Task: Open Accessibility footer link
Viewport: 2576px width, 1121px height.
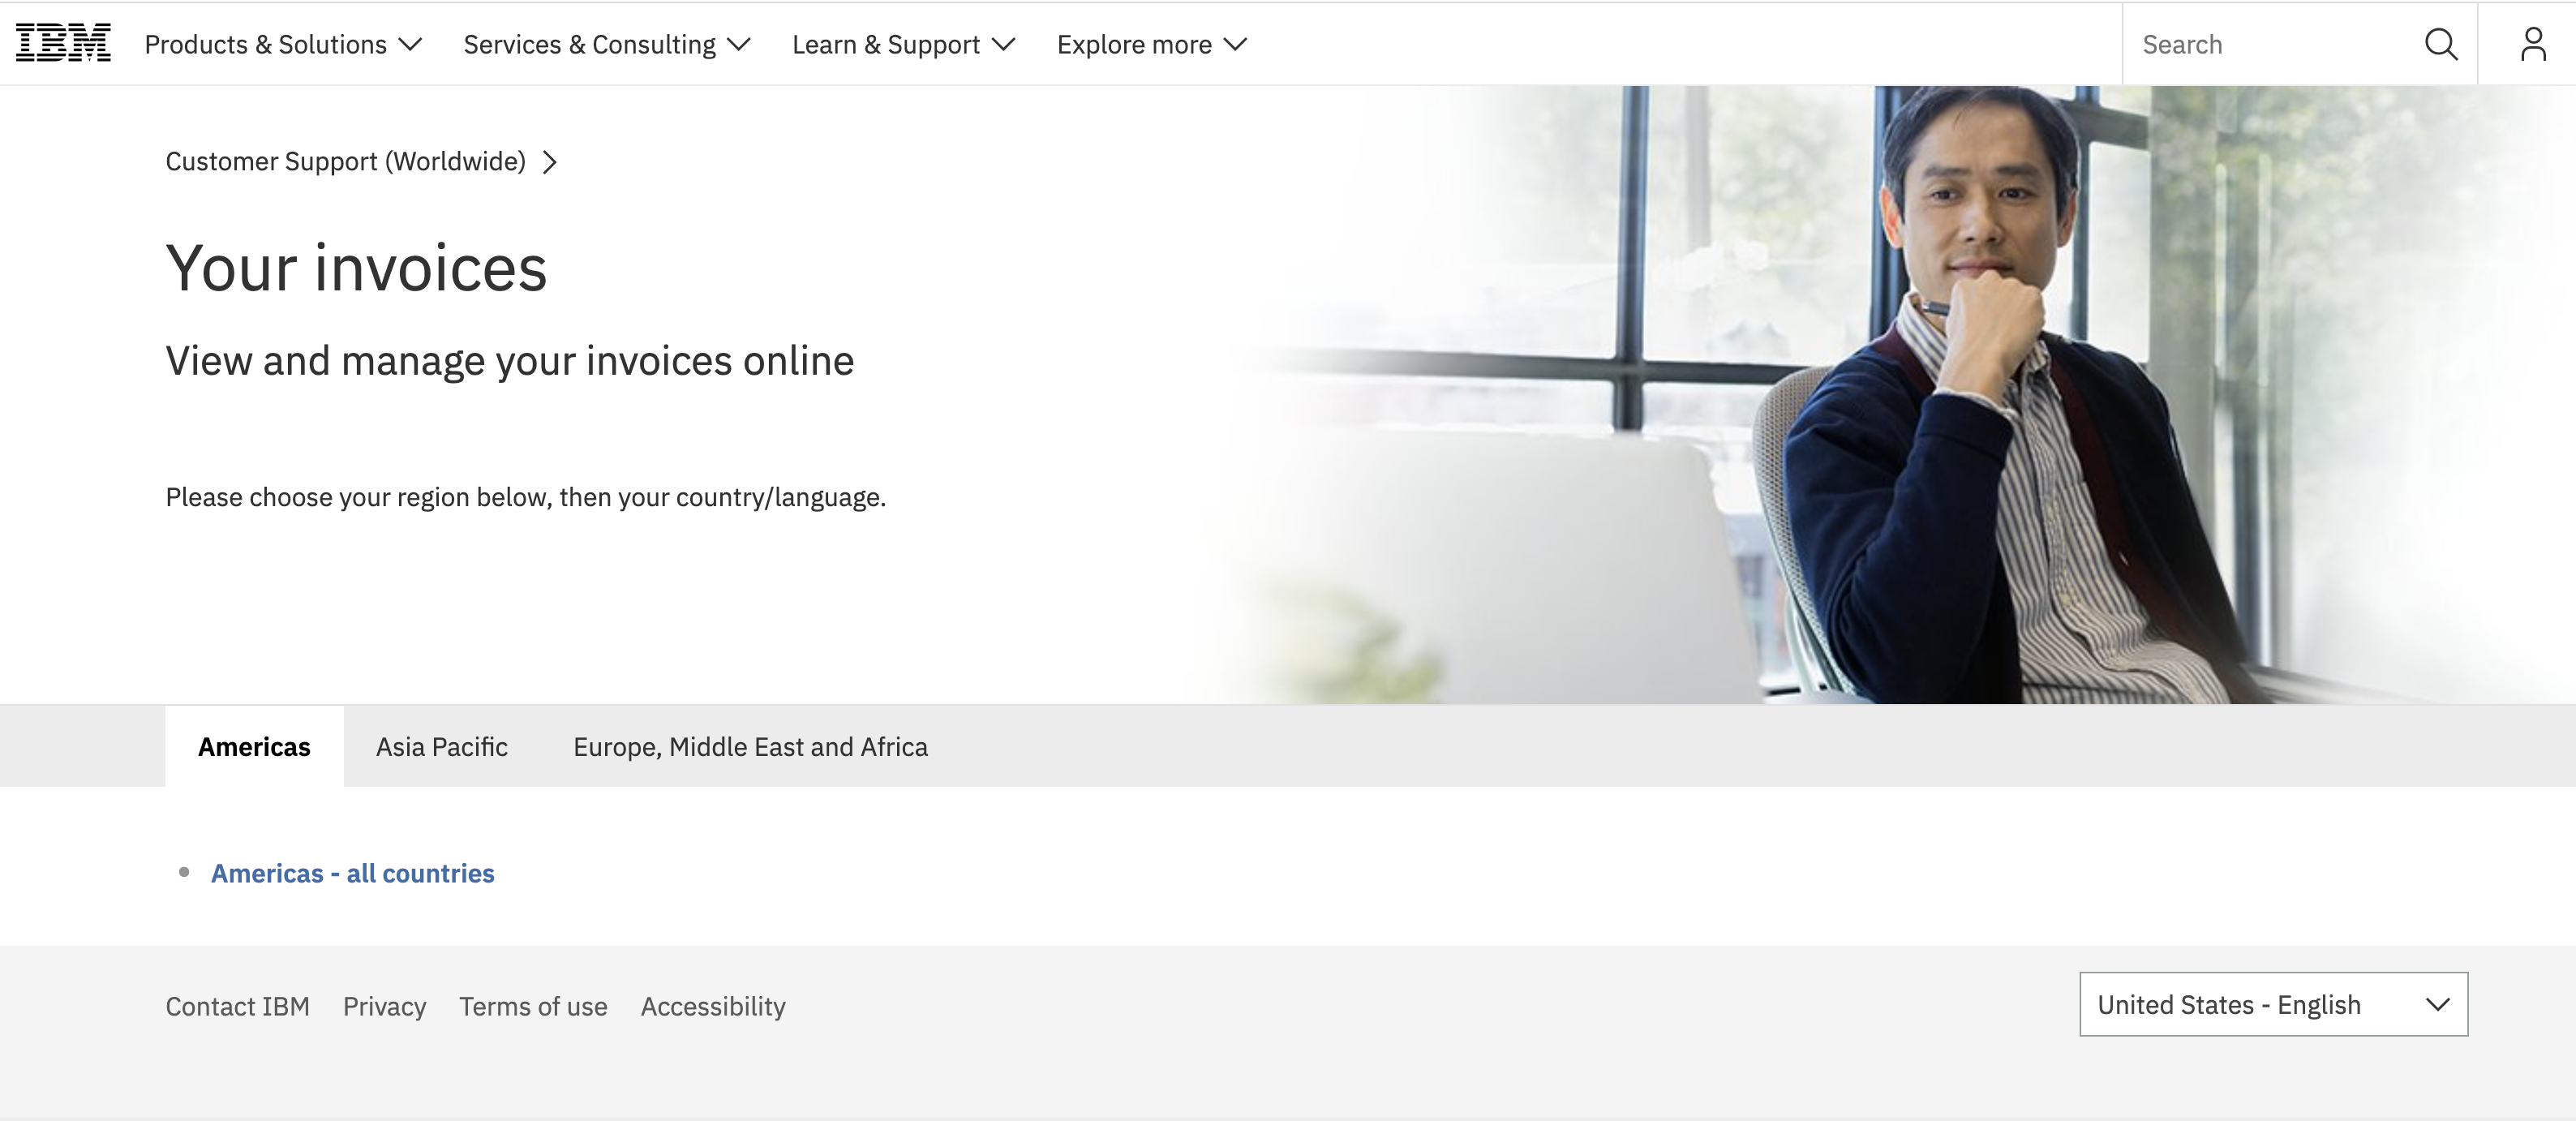Action: click(713, 1006)
